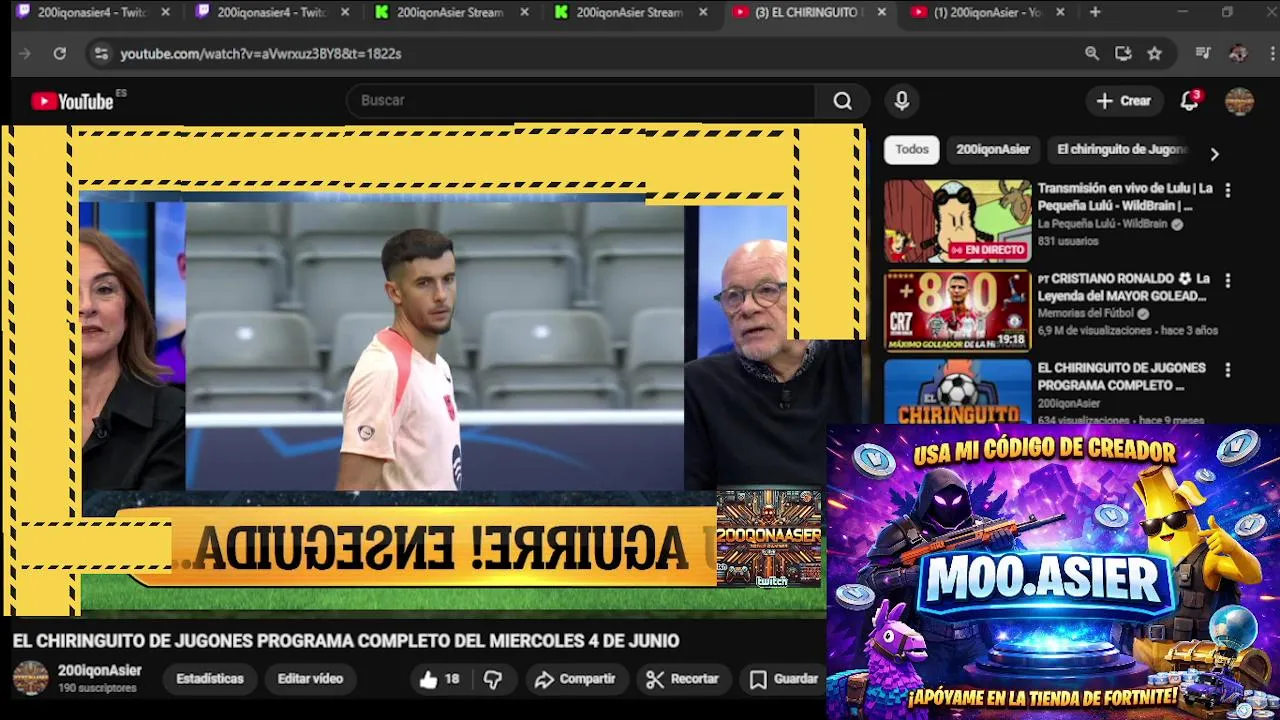Open options for Cristiano Ronaldo video
1280x720 pixels.
click(x=1228, y=280)
